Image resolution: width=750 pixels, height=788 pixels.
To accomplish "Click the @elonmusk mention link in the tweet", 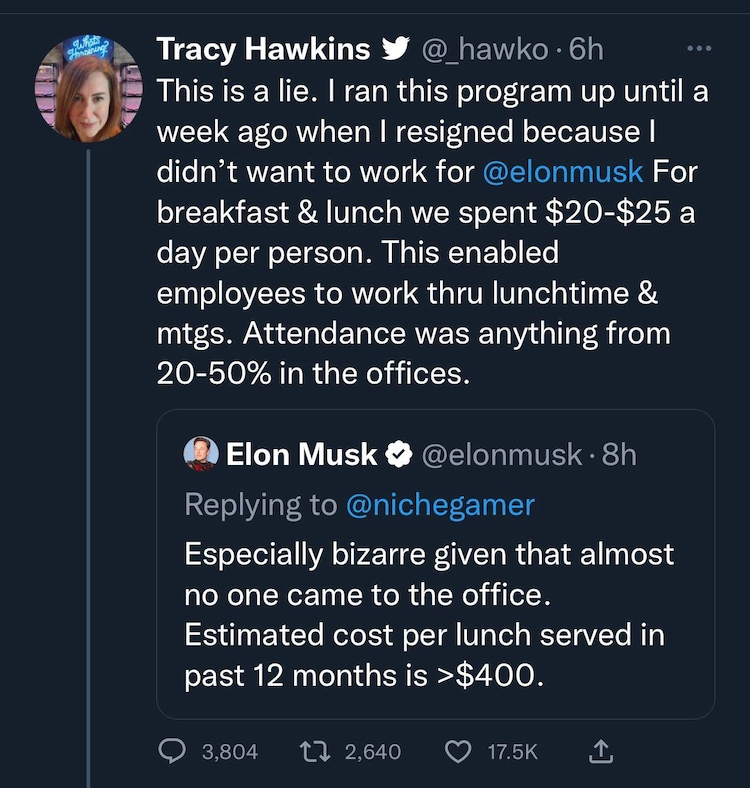I will coord(562,171).
